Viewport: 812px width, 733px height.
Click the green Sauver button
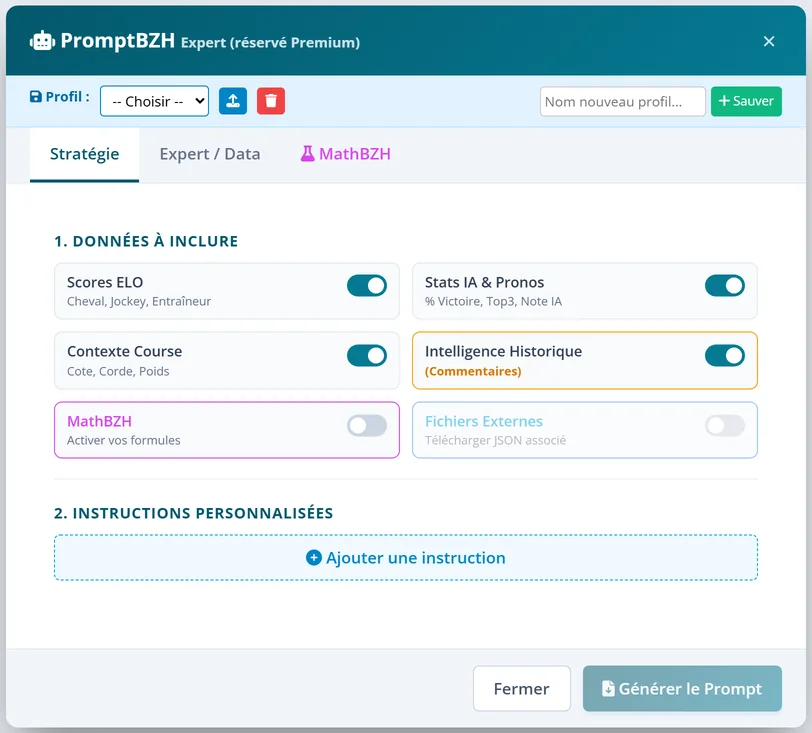746,101
